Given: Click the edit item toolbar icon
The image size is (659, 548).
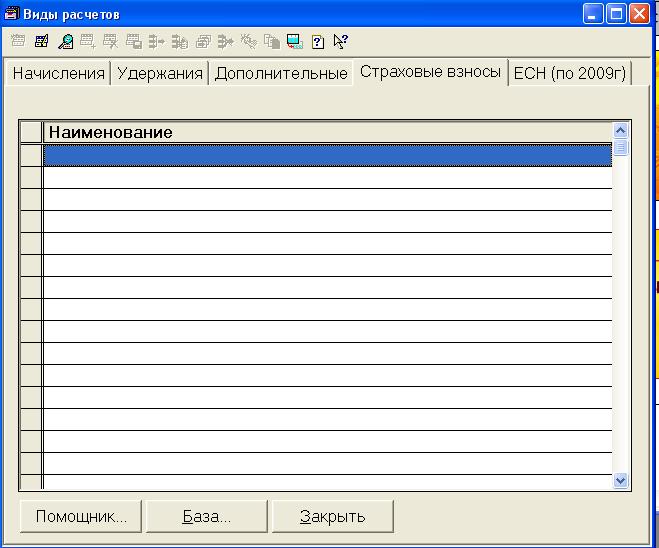Looking at the screenshot, I should (41, 42).
